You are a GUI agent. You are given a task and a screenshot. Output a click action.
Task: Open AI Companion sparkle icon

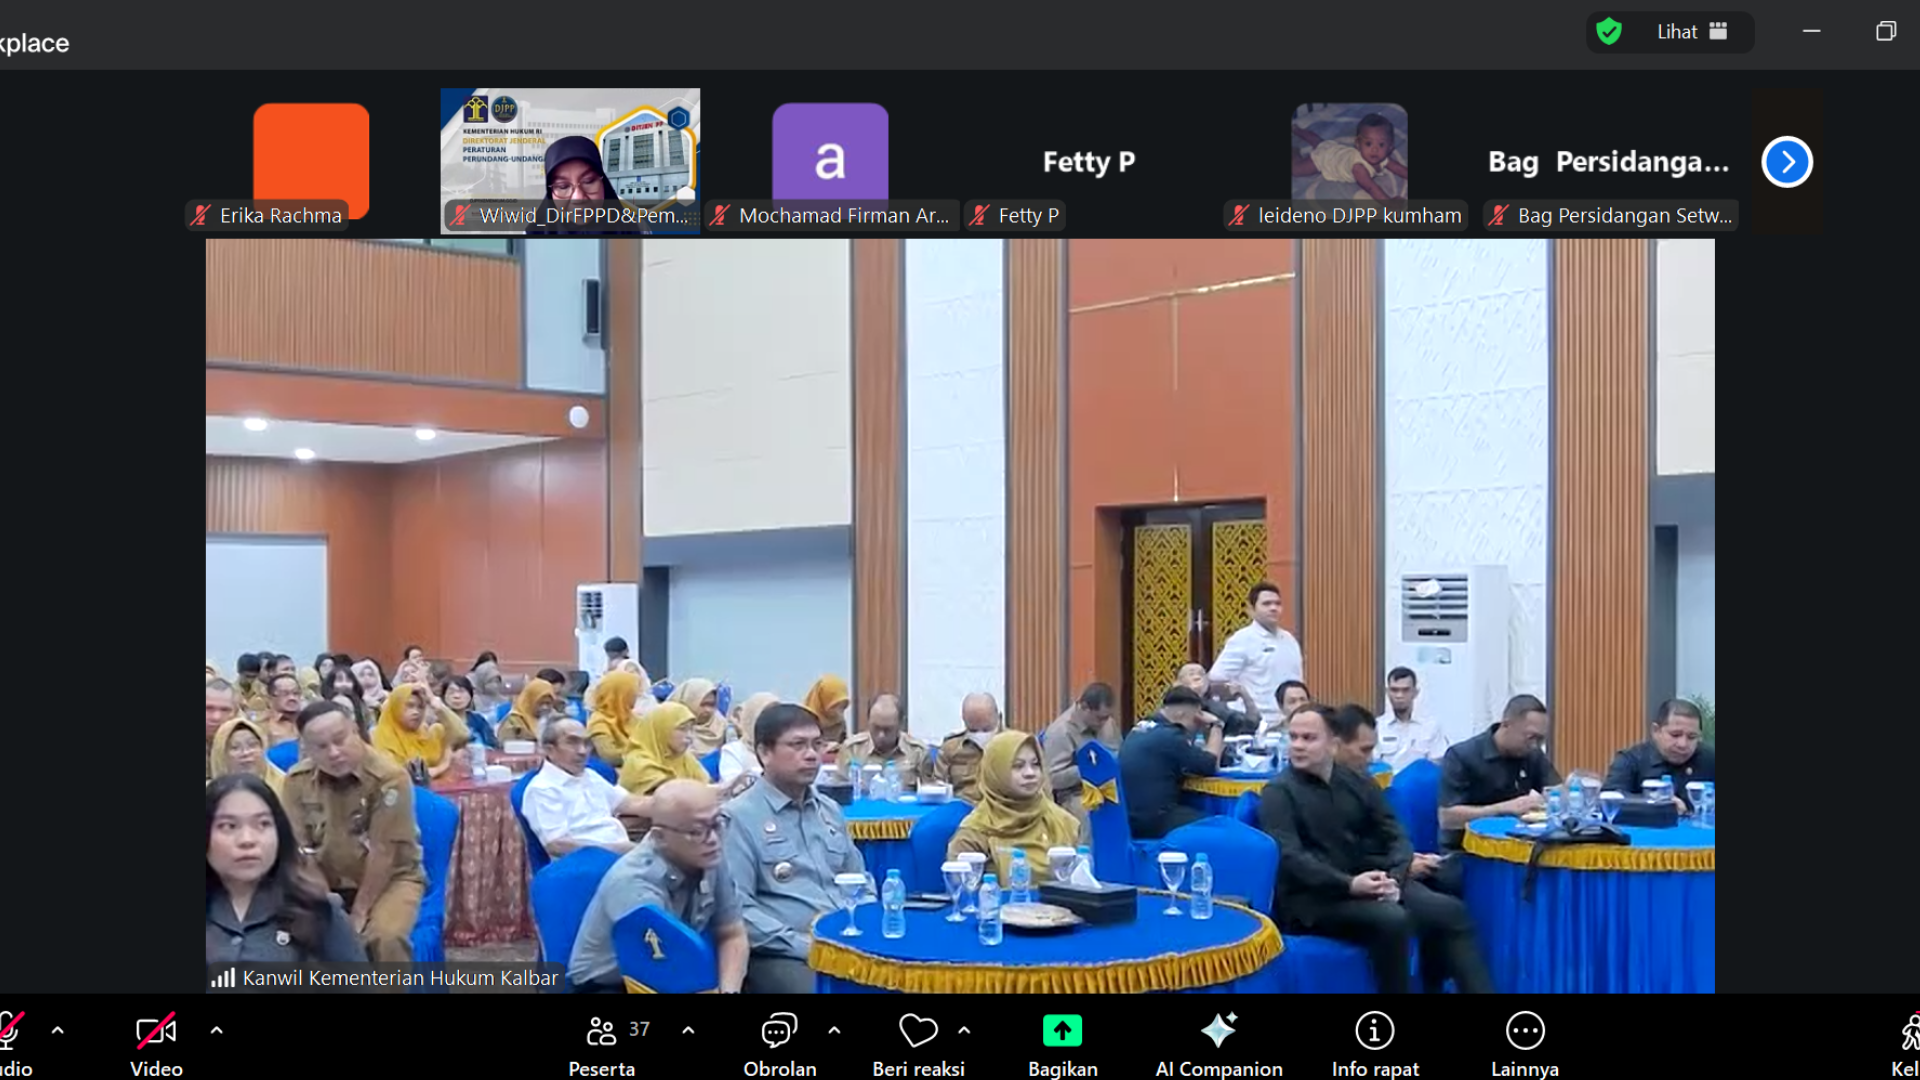[1218, 1031]
